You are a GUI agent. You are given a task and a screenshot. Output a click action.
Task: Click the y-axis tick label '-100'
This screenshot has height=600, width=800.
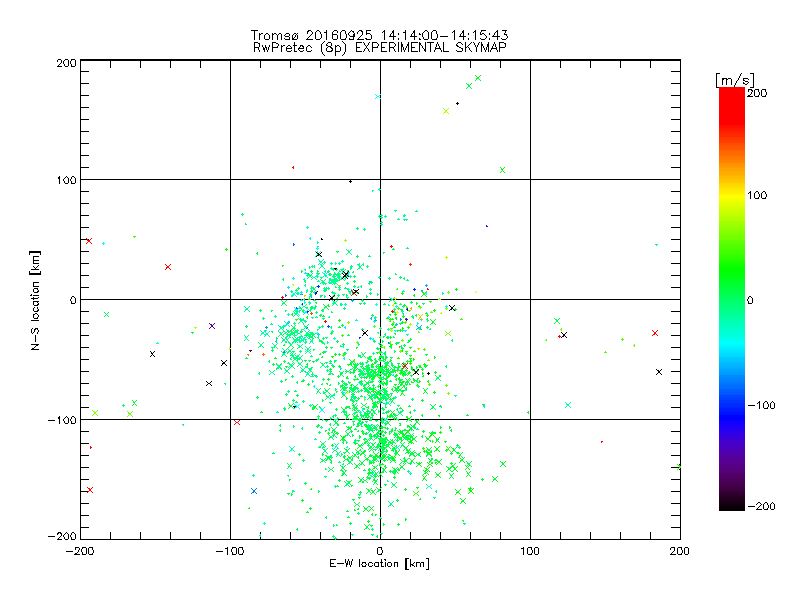[62, 420]
